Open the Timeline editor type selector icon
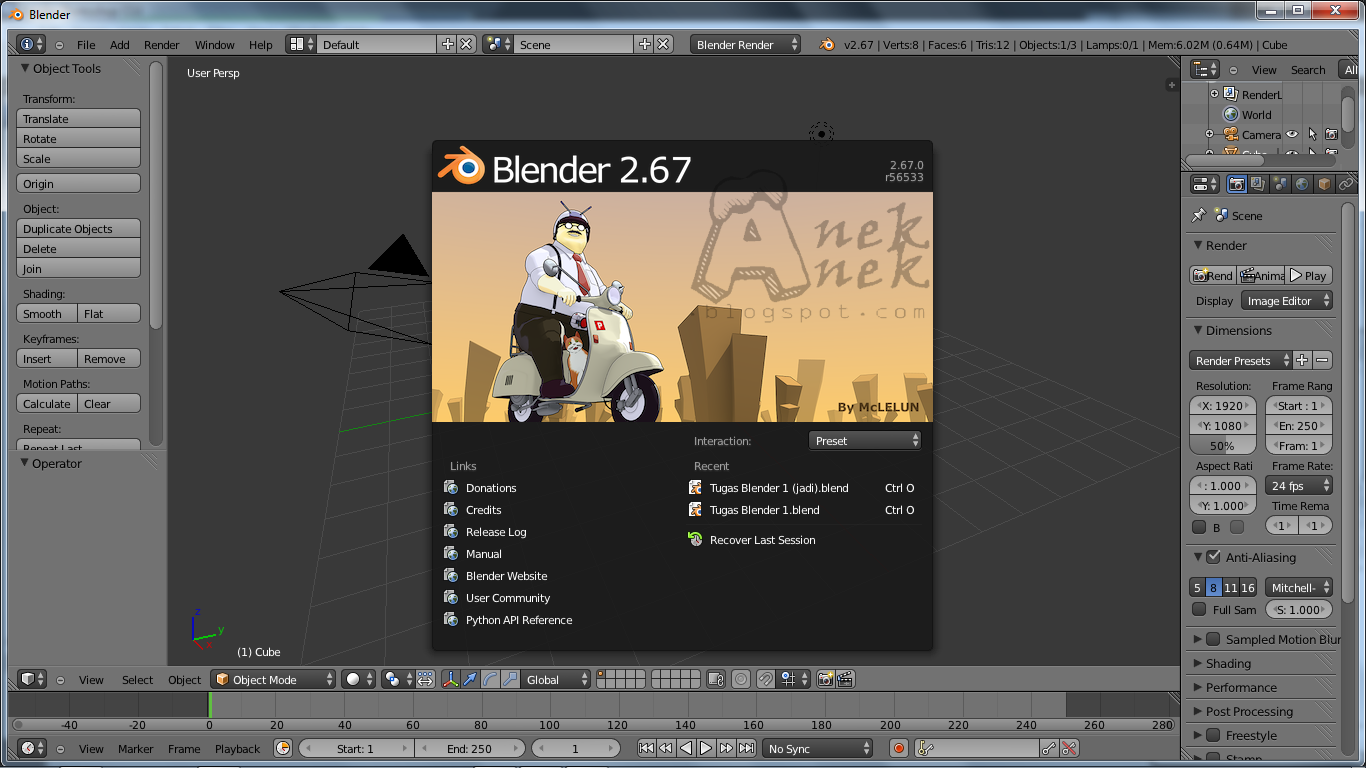The width and height of the screenshot is (1366, 768). point(32,748)
